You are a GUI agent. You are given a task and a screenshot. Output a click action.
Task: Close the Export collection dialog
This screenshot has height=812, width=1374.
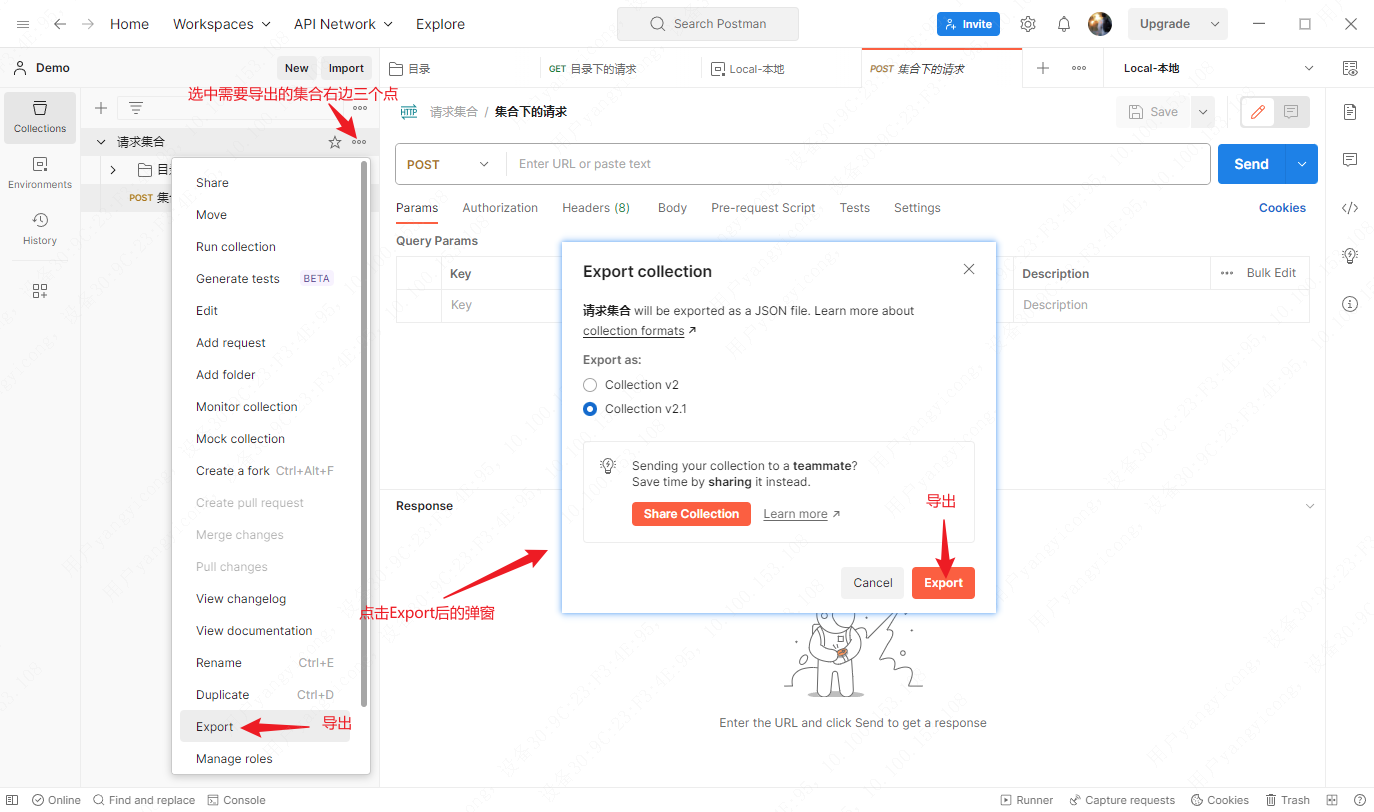(969, 269)
